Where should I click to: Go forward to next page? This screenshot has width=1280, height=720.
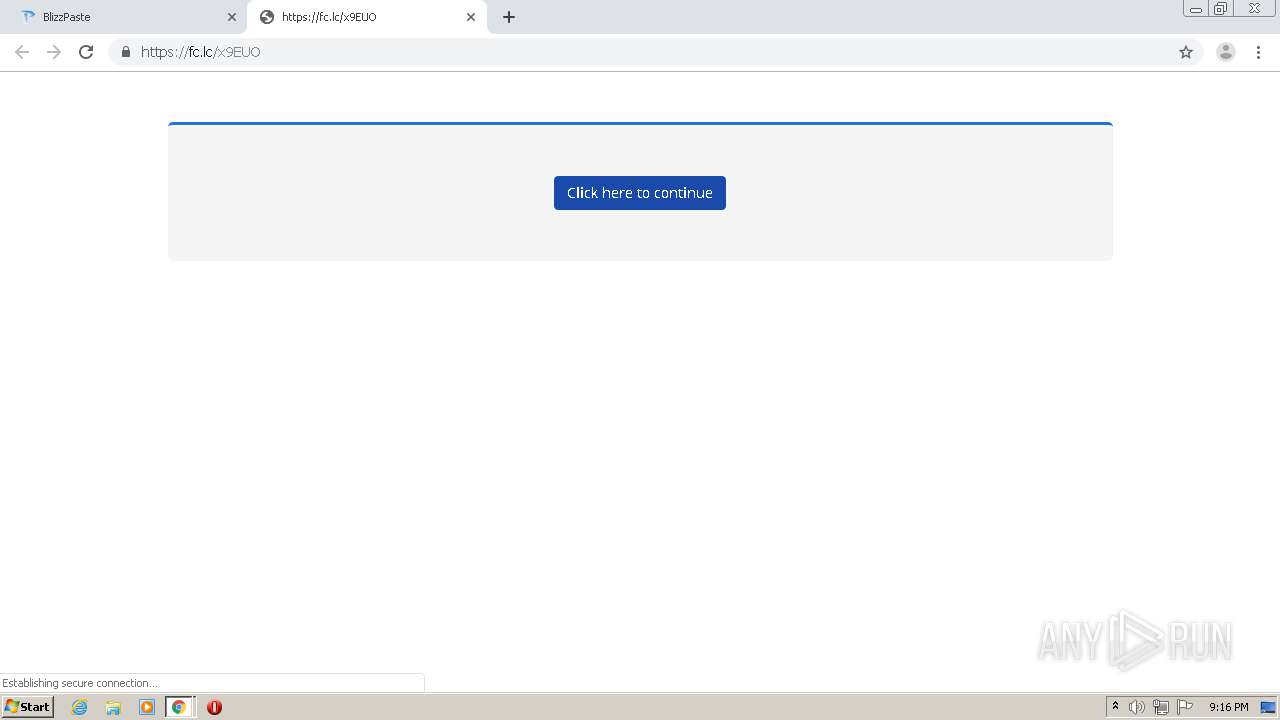pos(54,52)
